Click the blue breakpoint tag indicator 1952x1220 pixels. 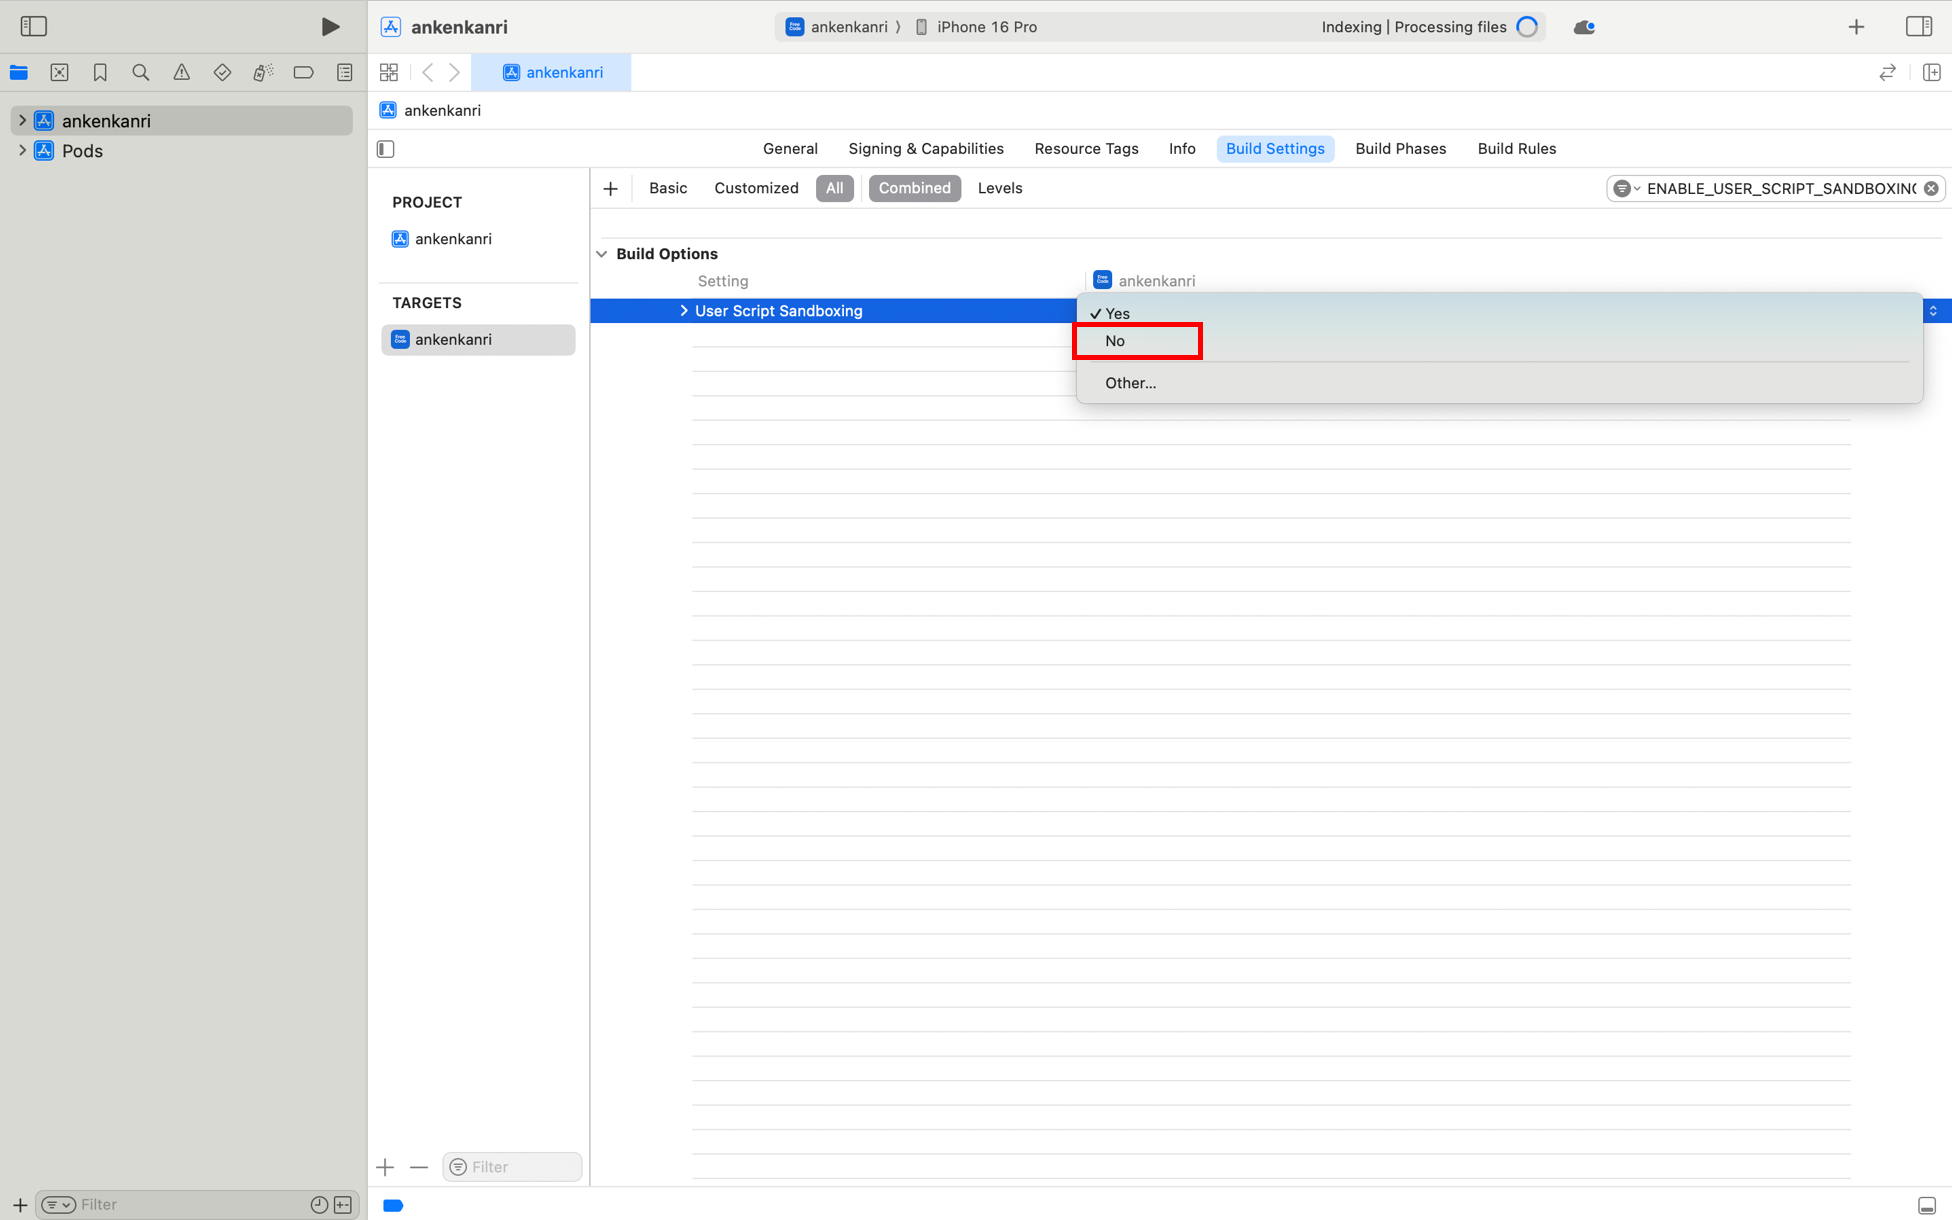coord(393,1205)
